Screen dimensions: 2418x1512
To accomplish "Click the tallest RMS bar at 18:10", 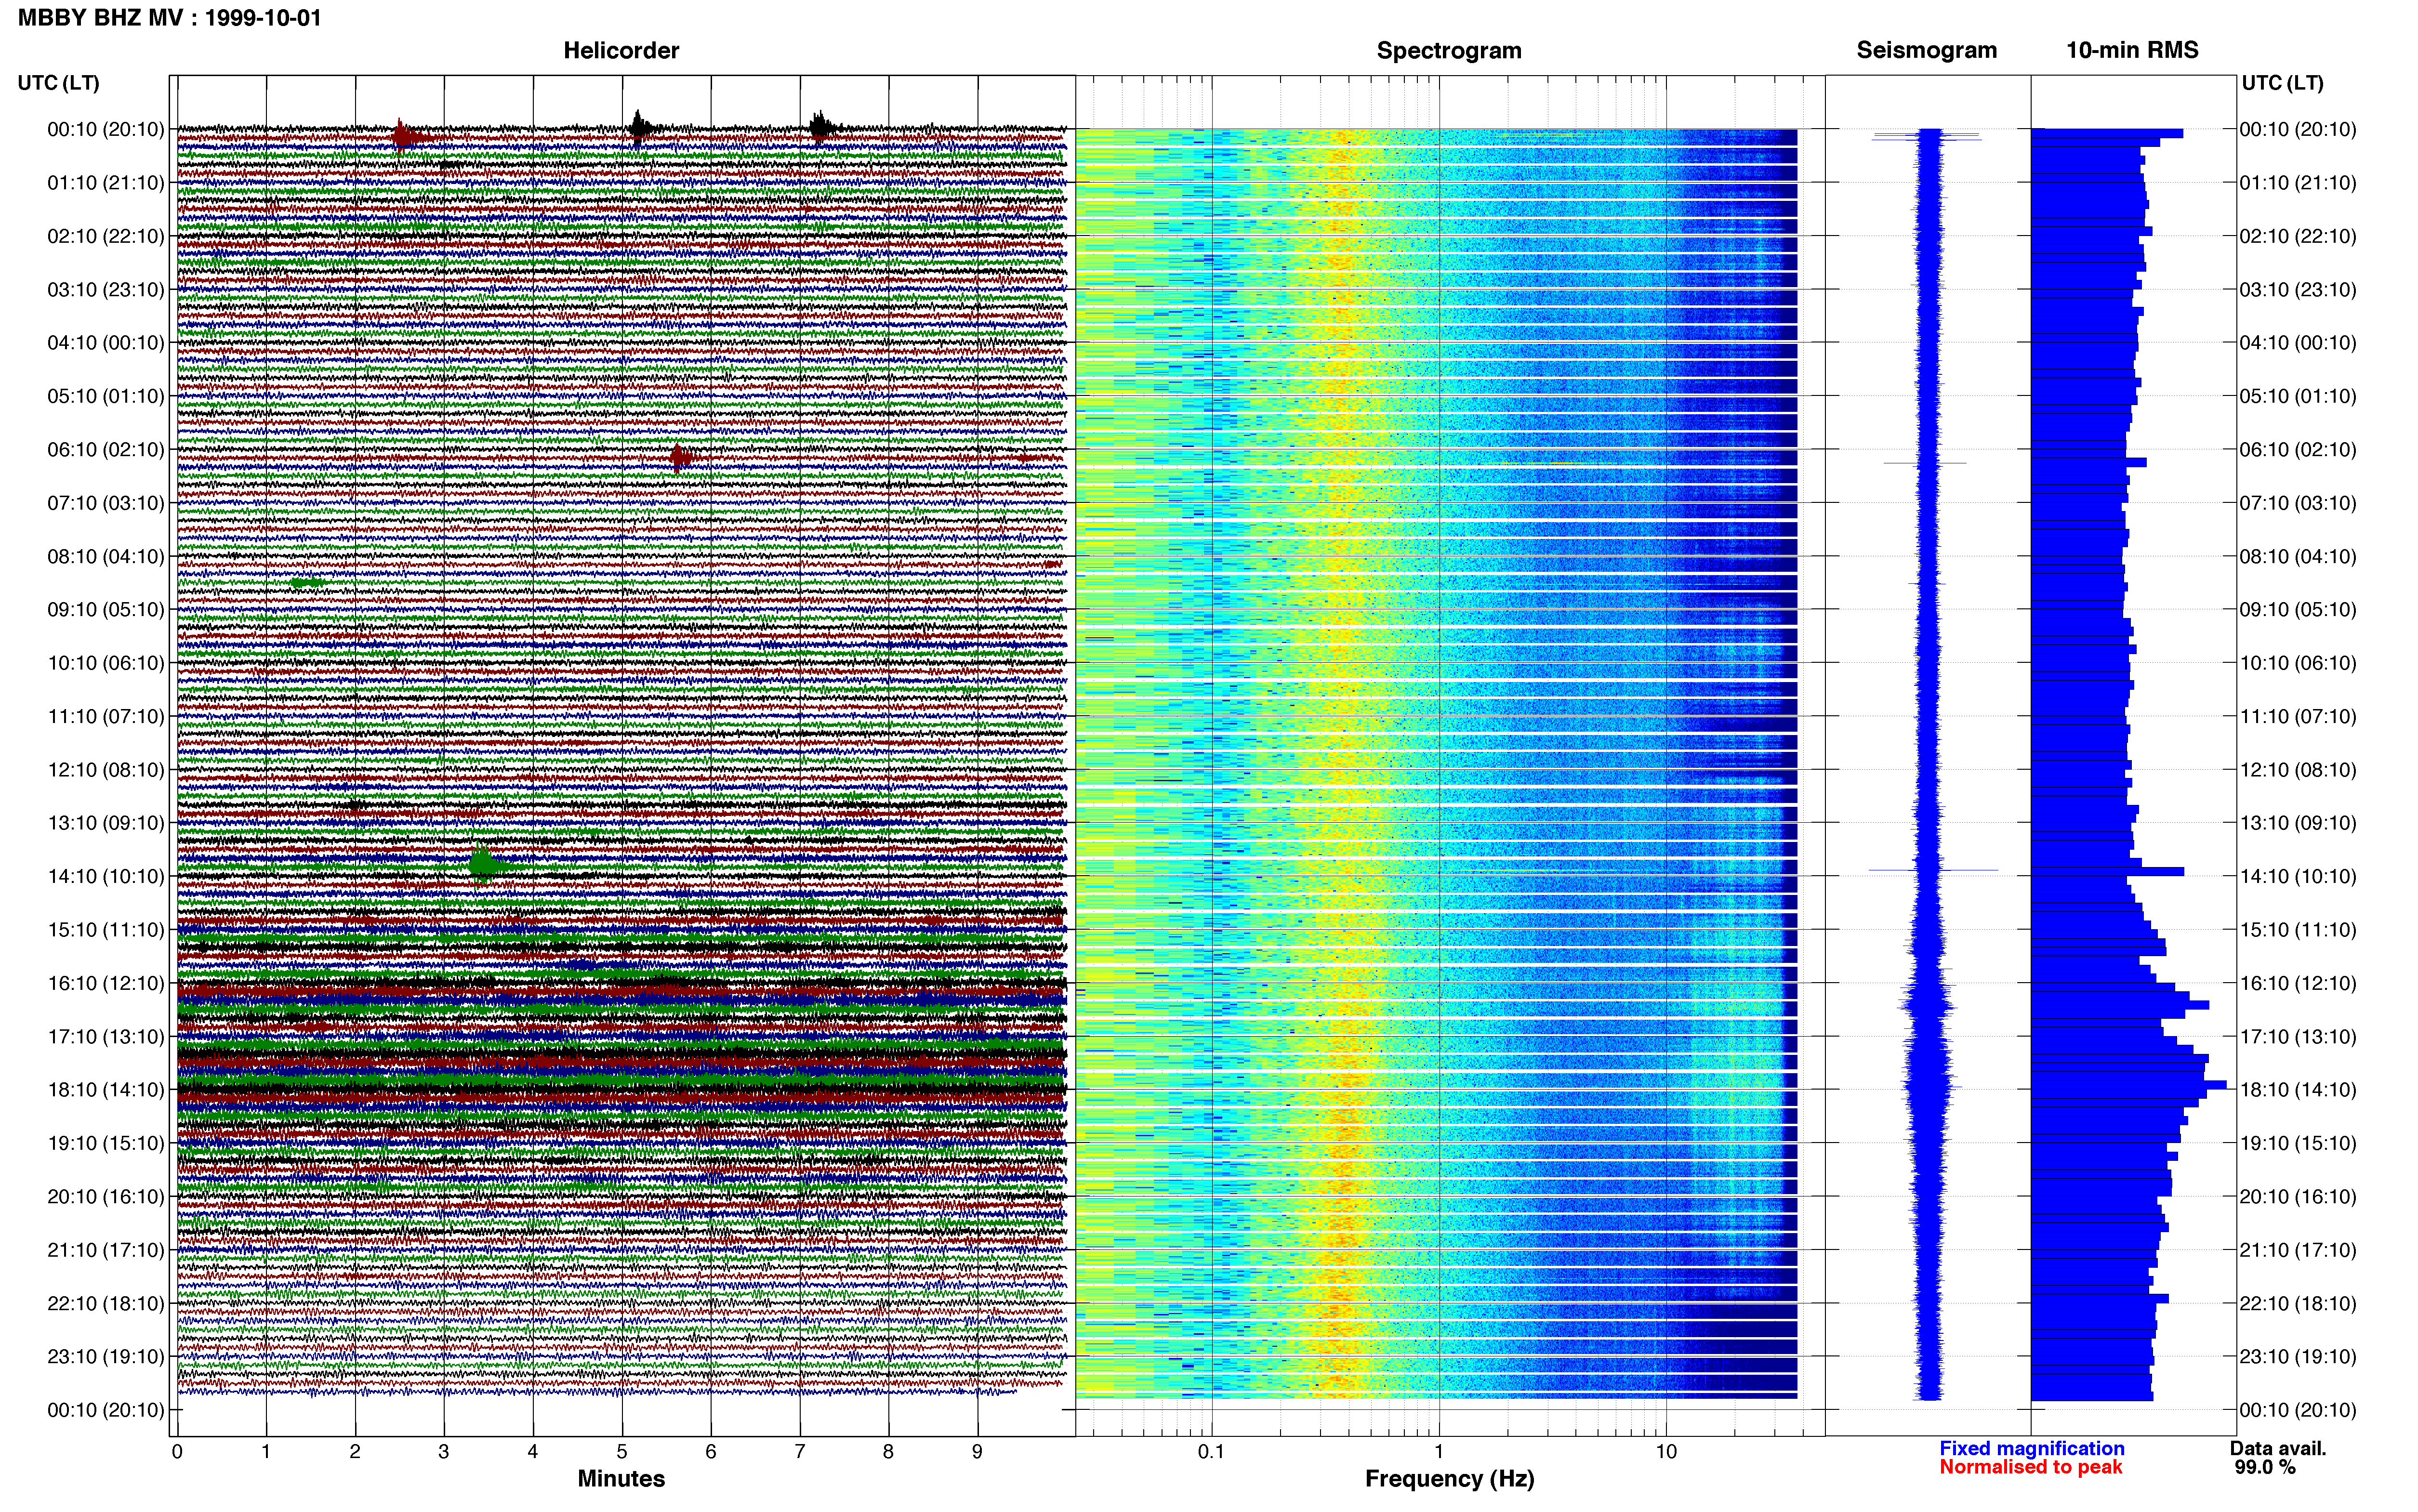I will pyautogui.click(x=2128, y=1085).
